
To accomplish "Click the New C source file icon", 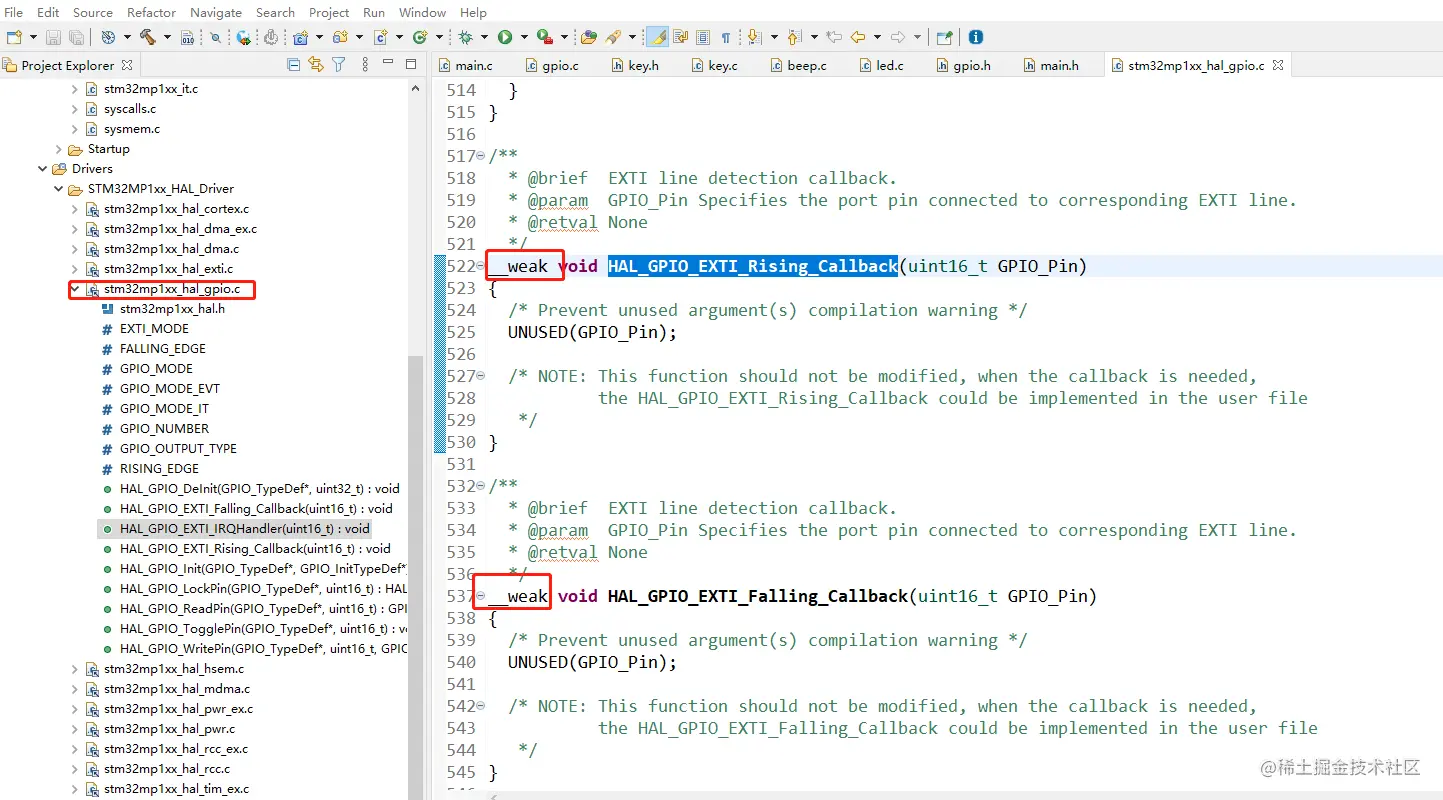I will [381, 37].
